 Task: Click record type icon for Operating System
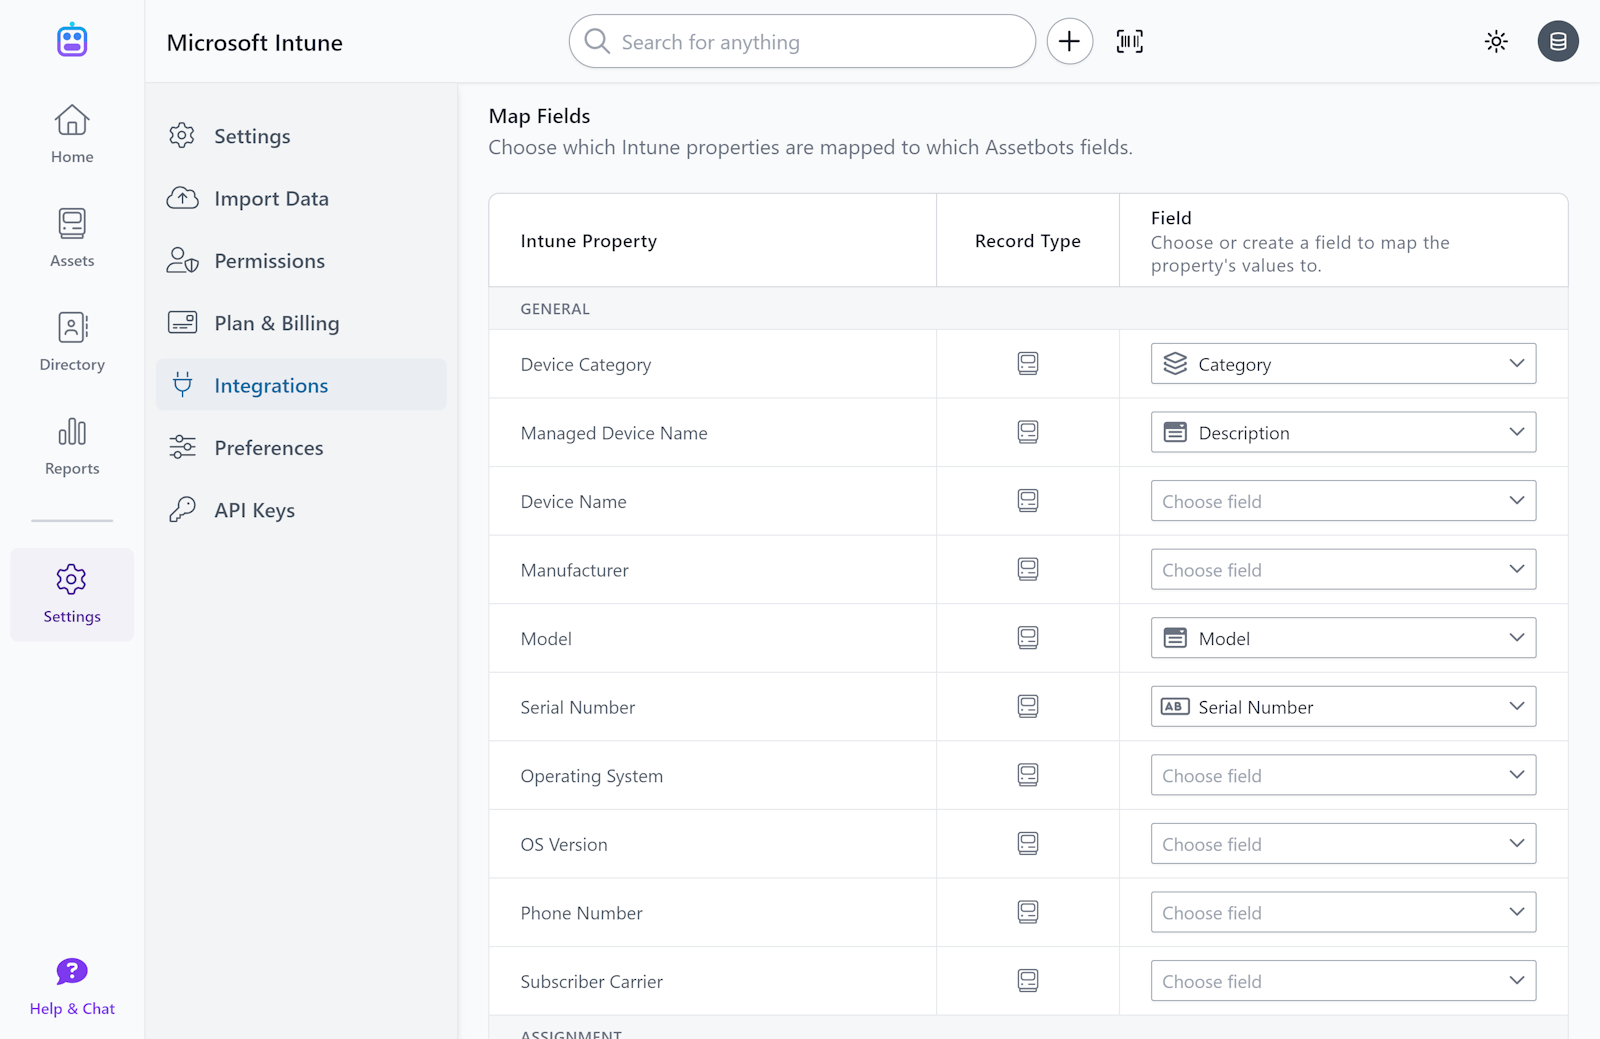(1028, 775)
